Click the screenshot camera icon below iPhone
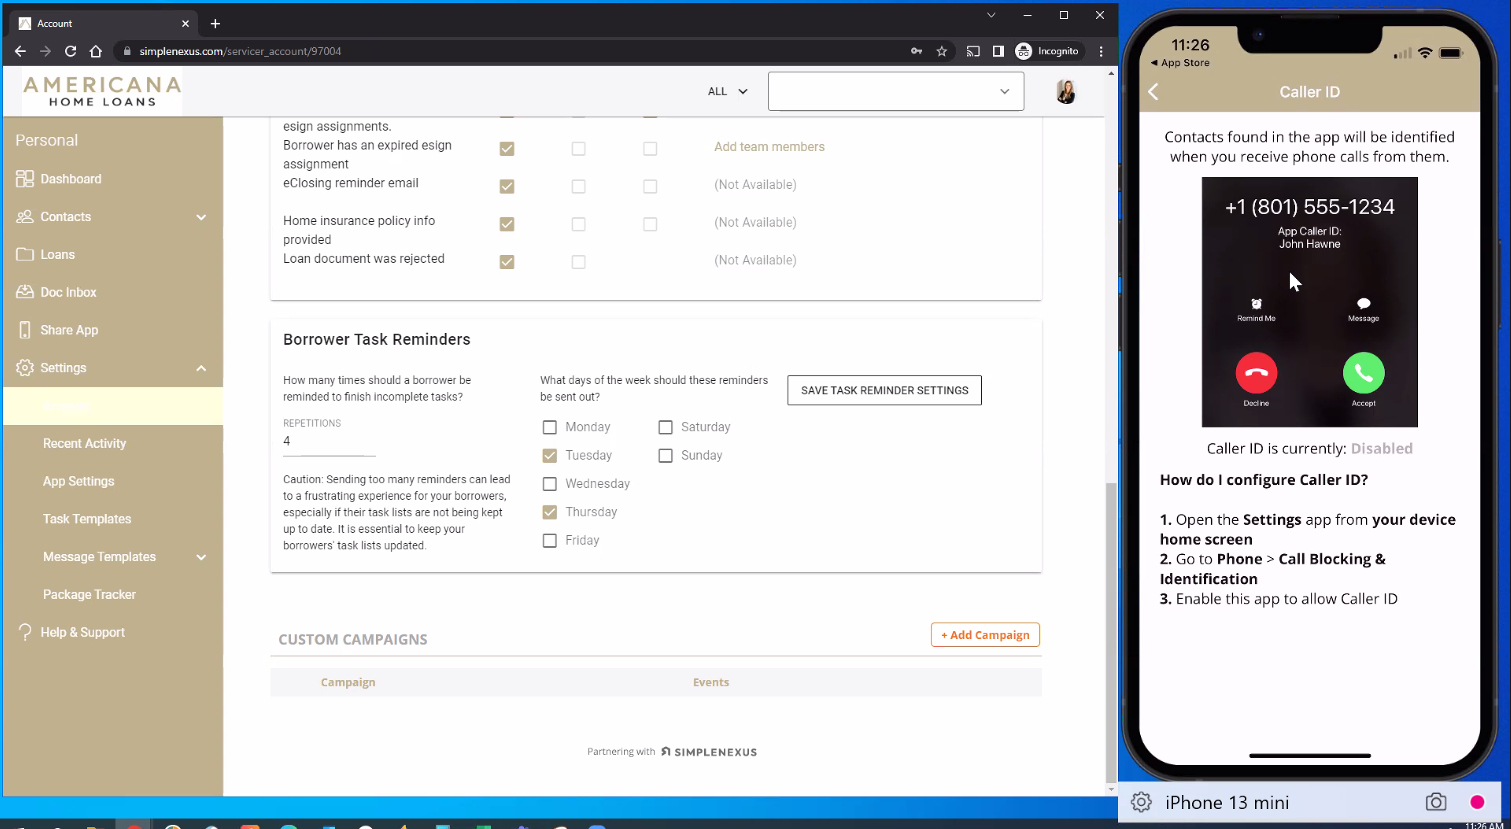Viewport: 1511px width, 829px height. click(x=1435, y=802)
